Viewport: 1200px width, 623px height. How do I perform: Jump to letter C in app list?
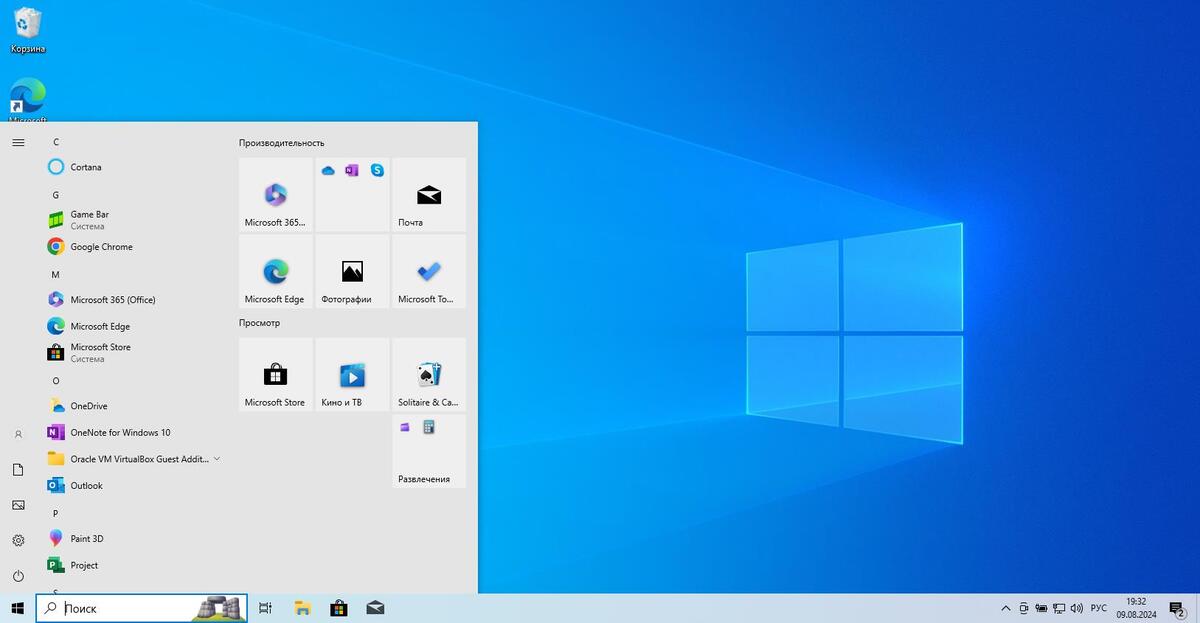(x=56, y=142)
